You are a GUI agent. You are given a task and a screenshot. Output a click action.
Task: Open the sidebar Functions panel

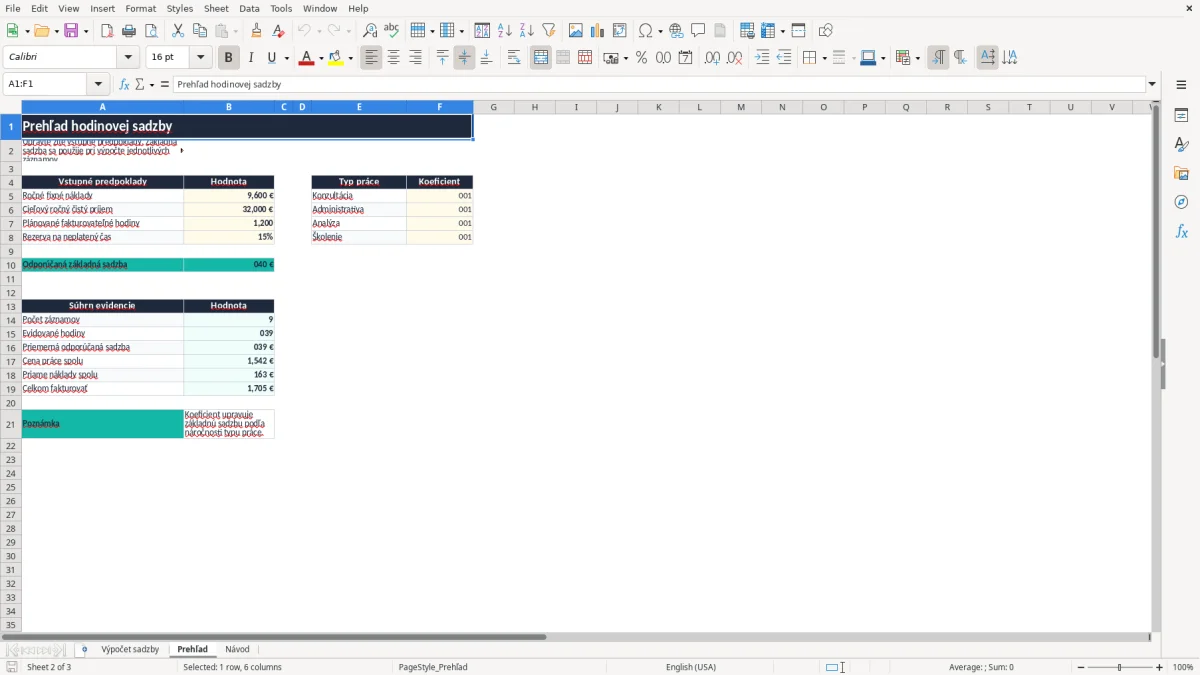coord(1181,231)
